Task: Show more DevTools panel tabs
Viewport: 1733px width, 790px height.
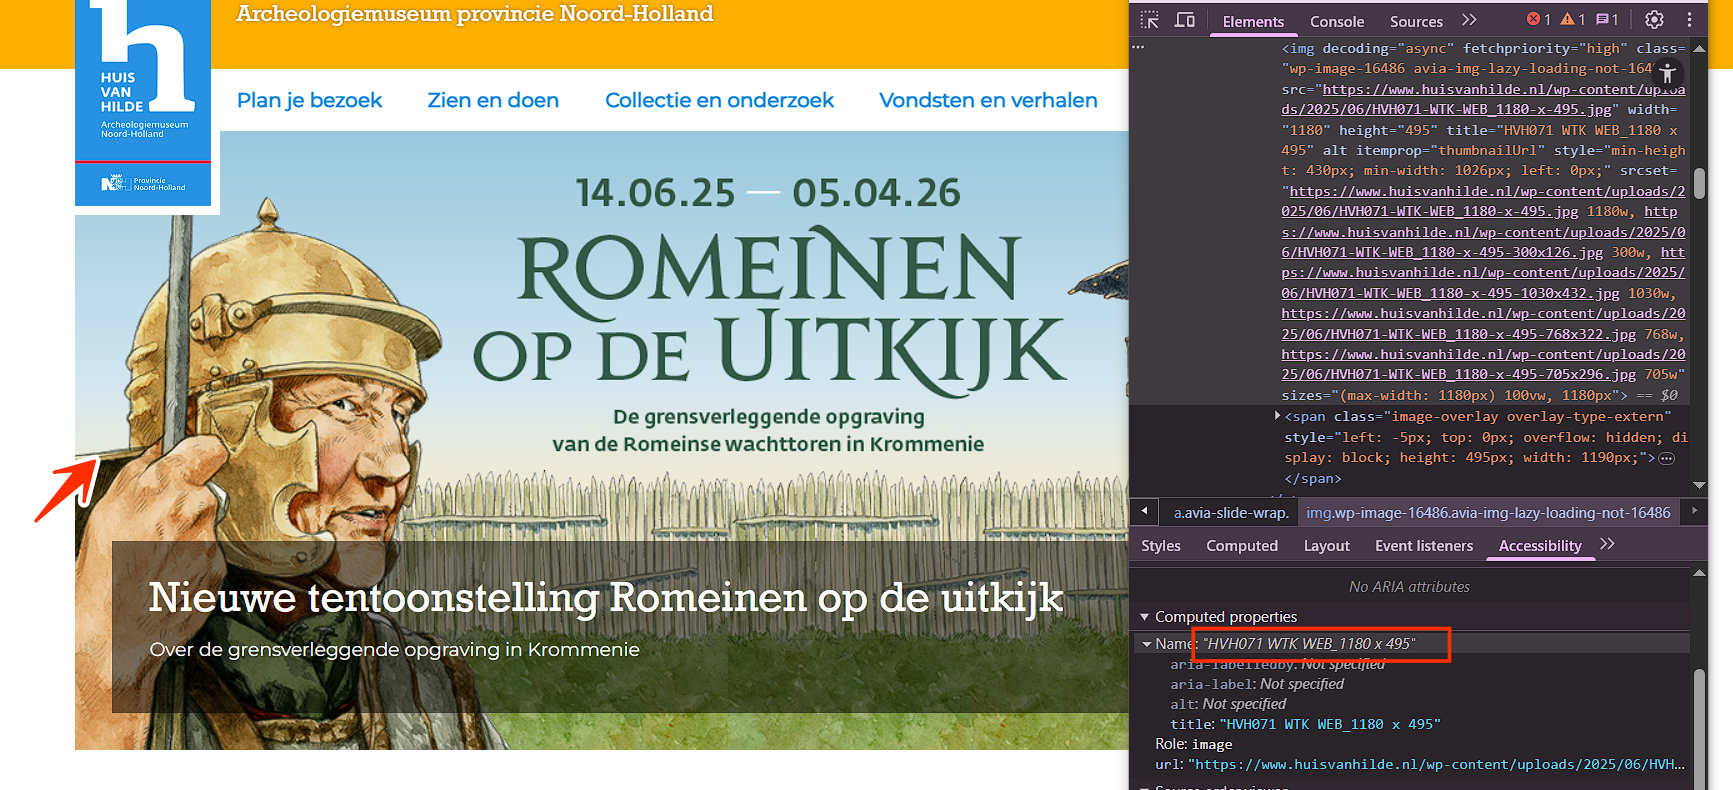Action: coord(1469,20)
